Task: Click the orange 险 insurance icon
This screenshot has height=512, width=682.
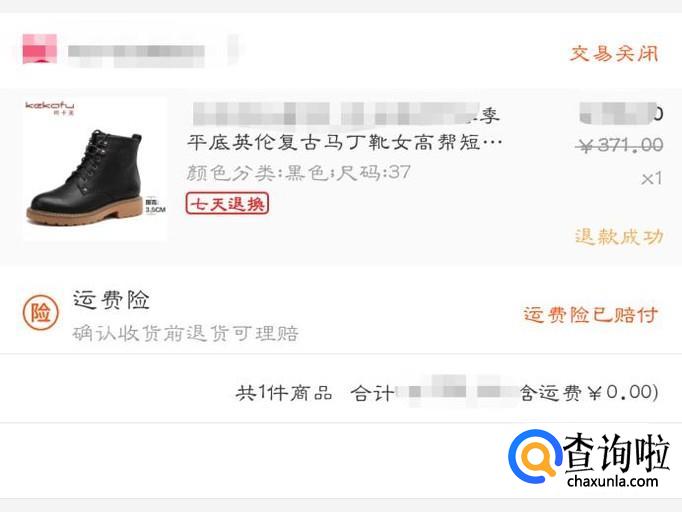Action: (40, 313)
